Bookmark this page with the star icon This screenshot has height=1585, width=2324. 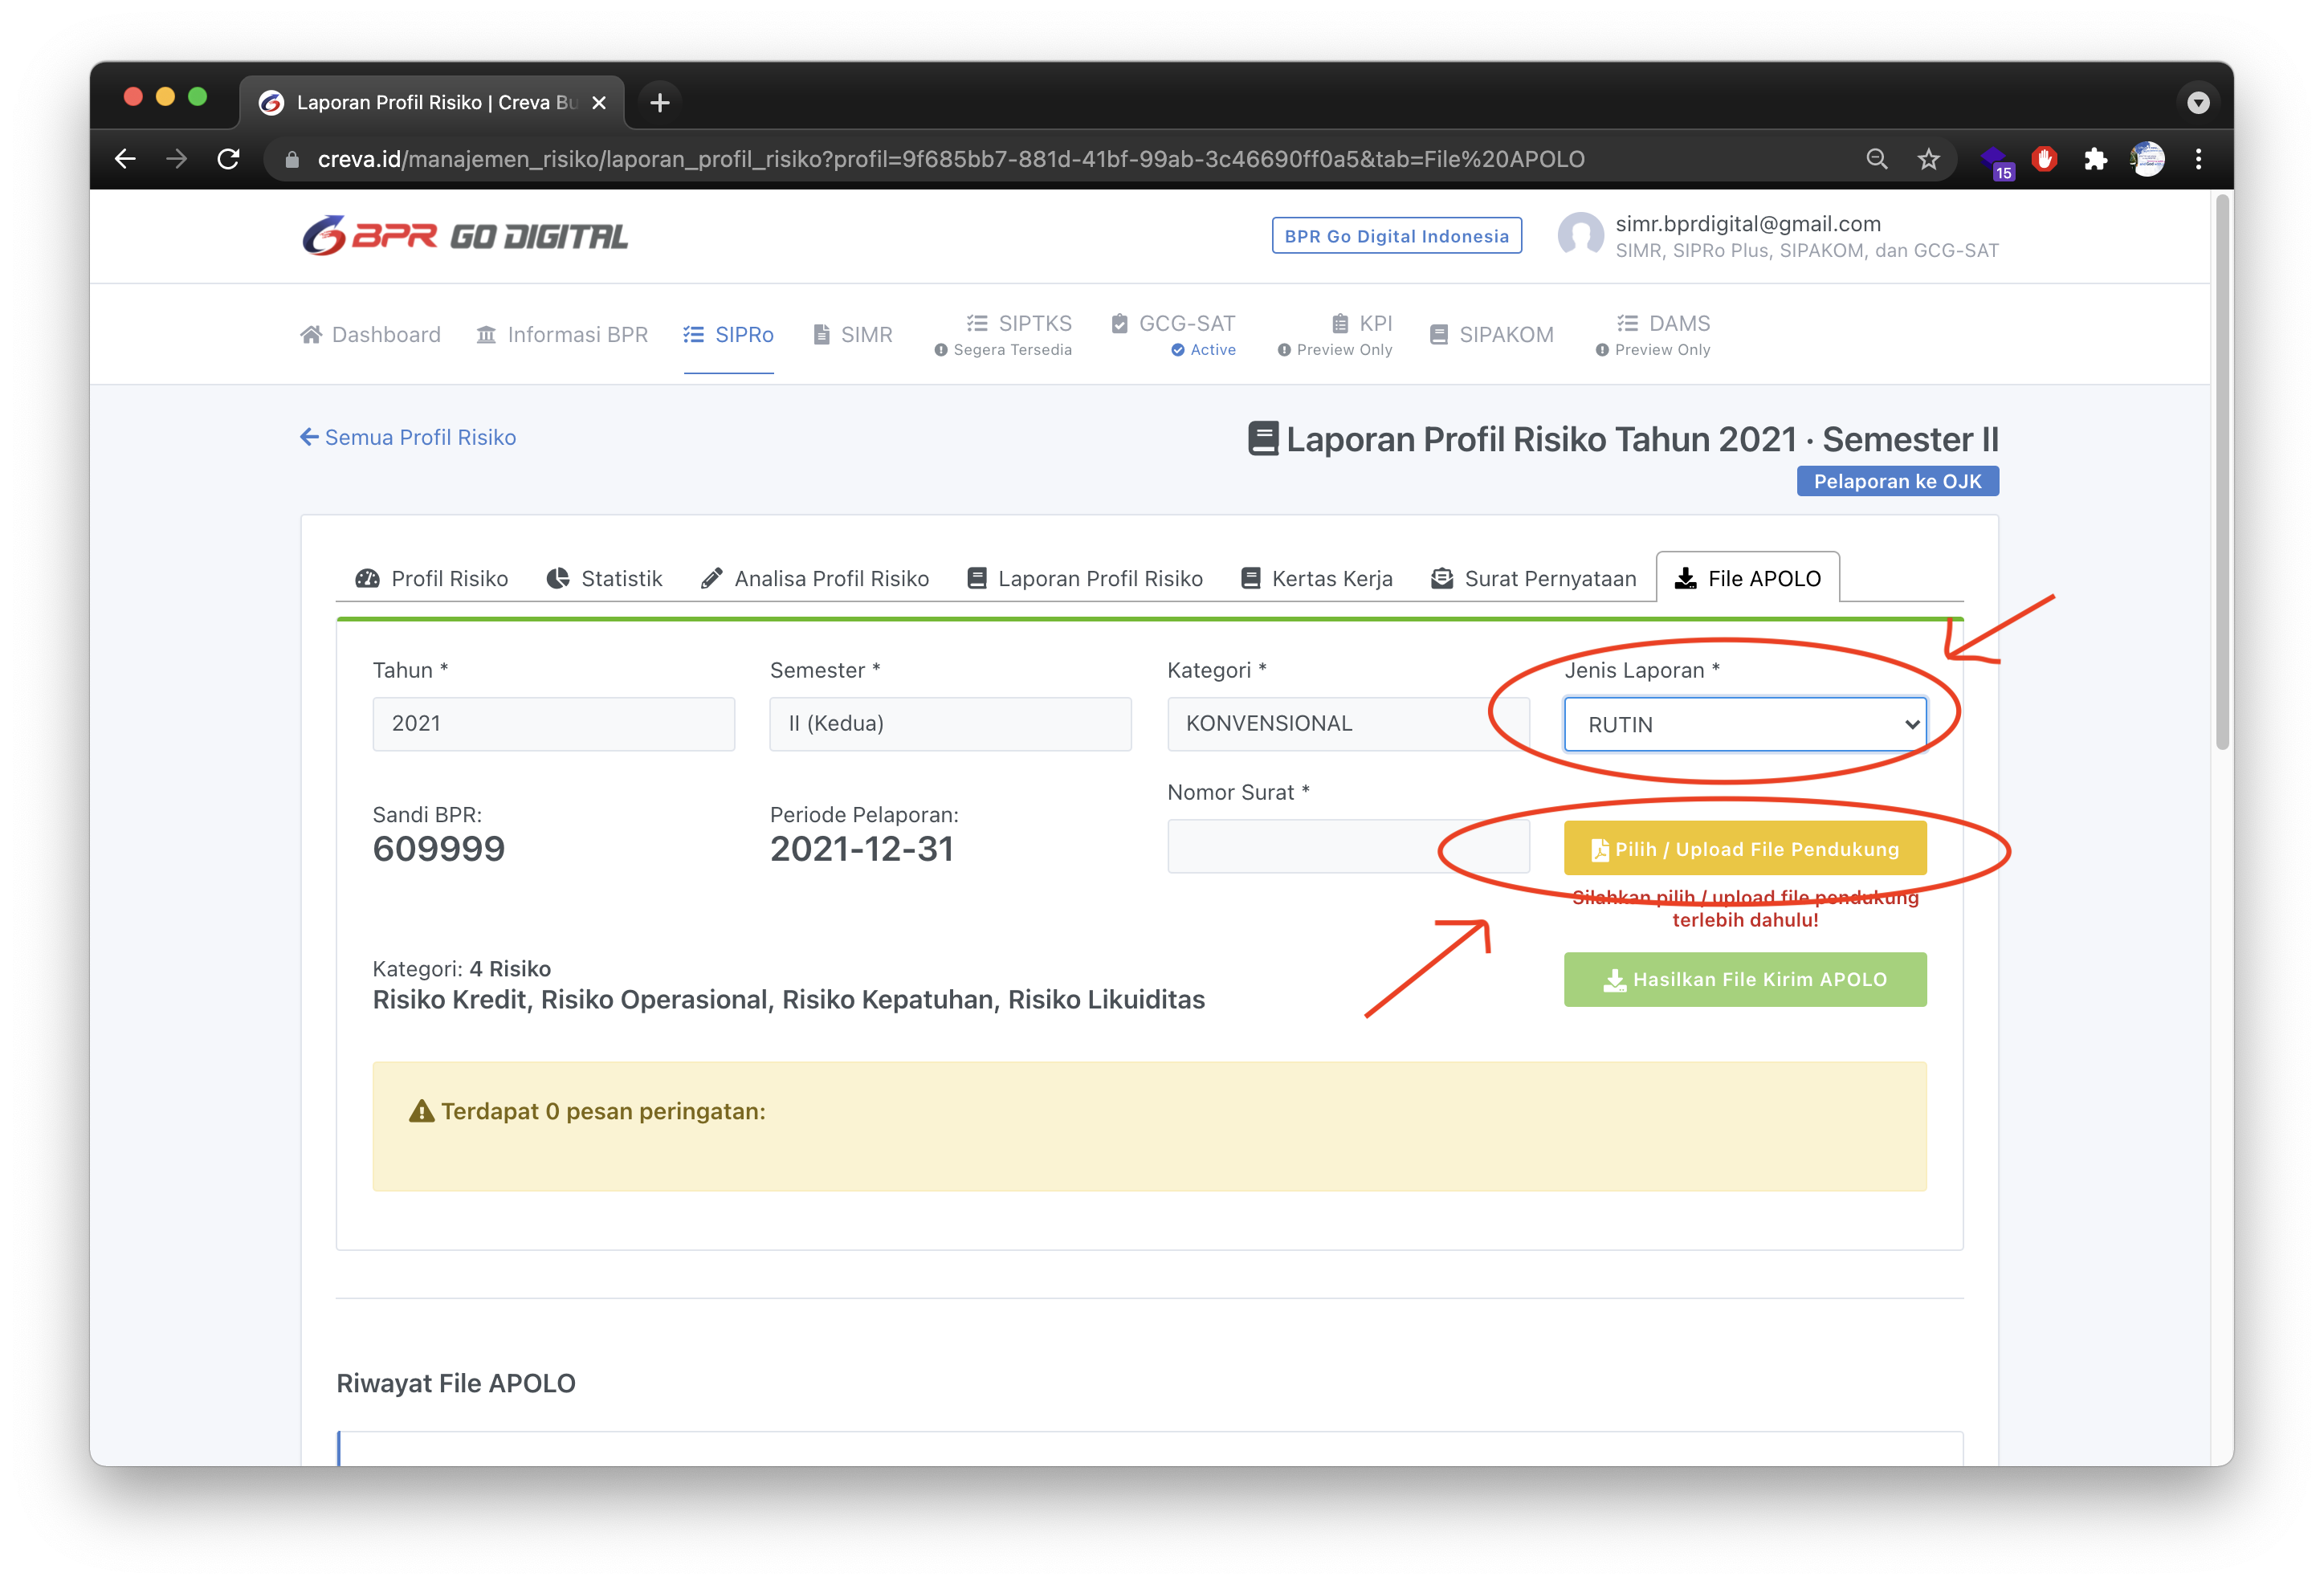click(x=1928, y=159)
